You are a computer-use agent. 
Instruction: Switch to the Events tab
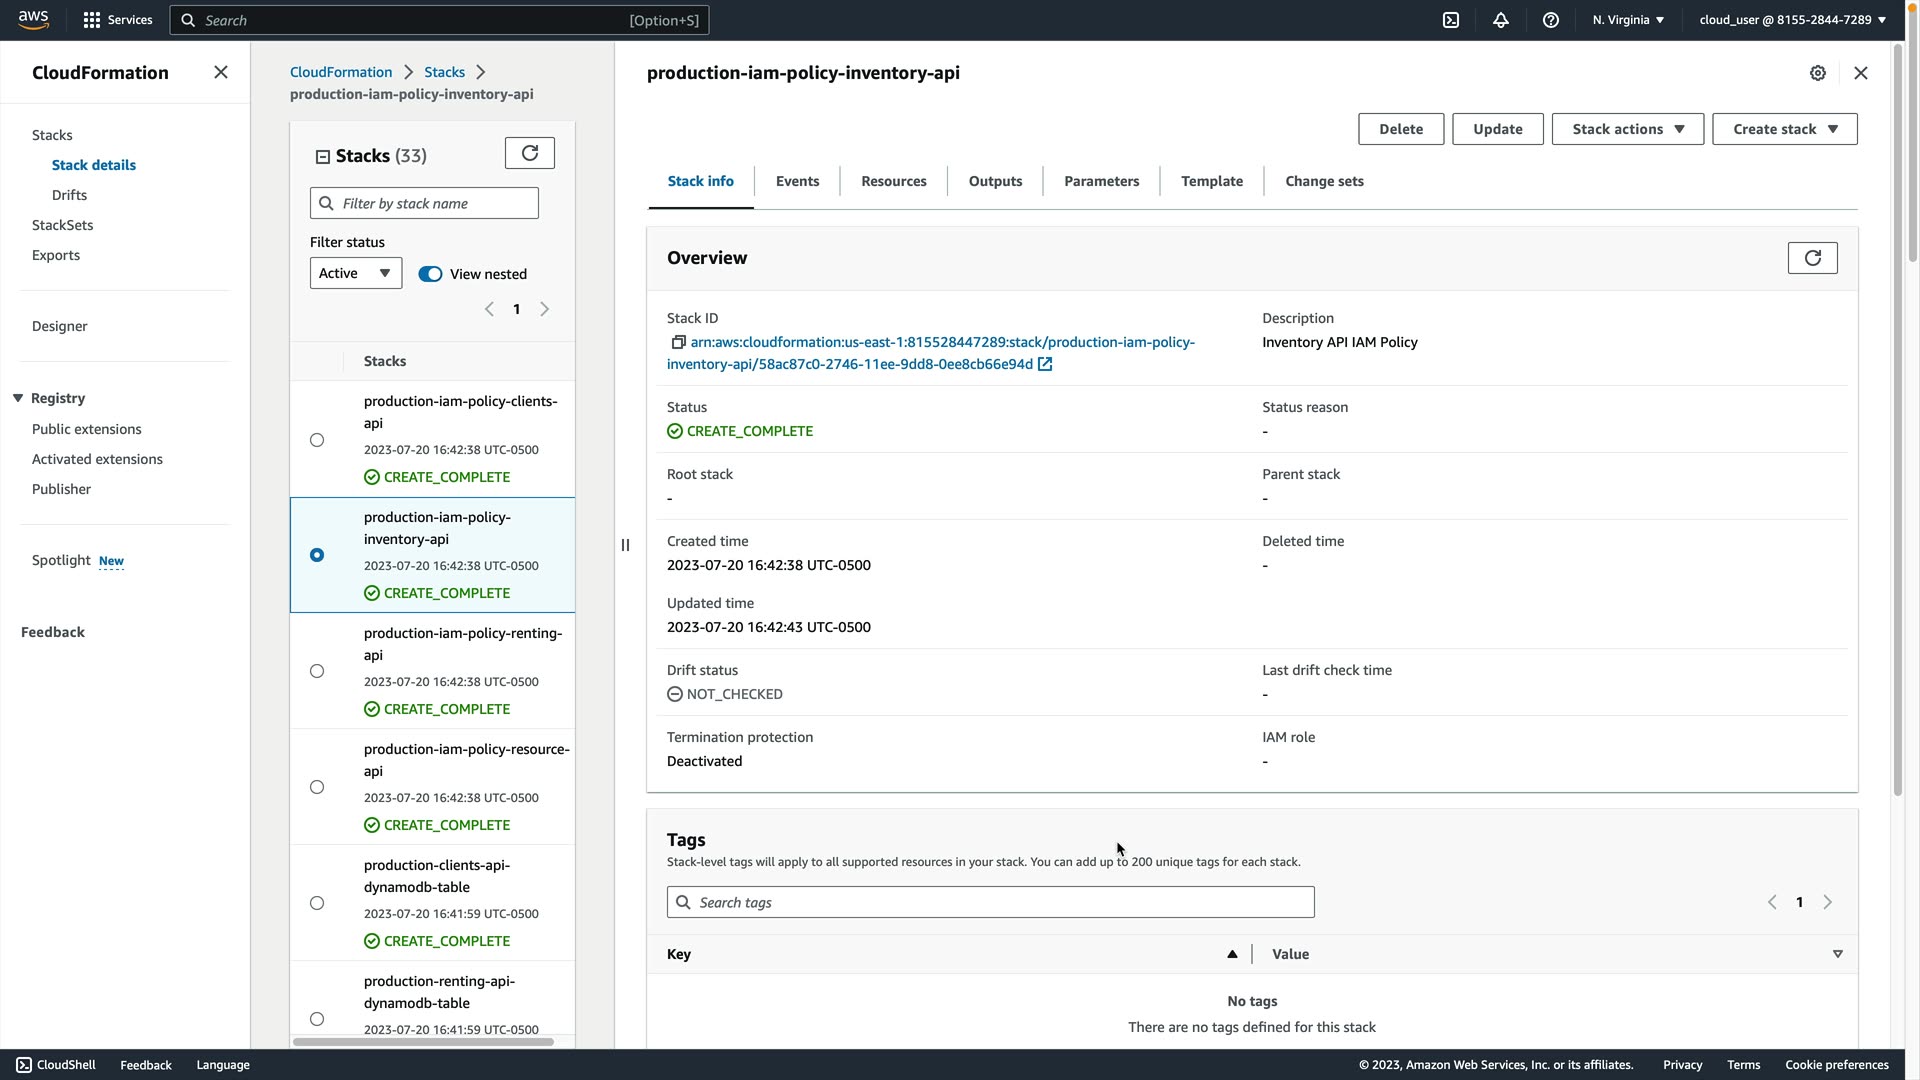click(797, 181)
